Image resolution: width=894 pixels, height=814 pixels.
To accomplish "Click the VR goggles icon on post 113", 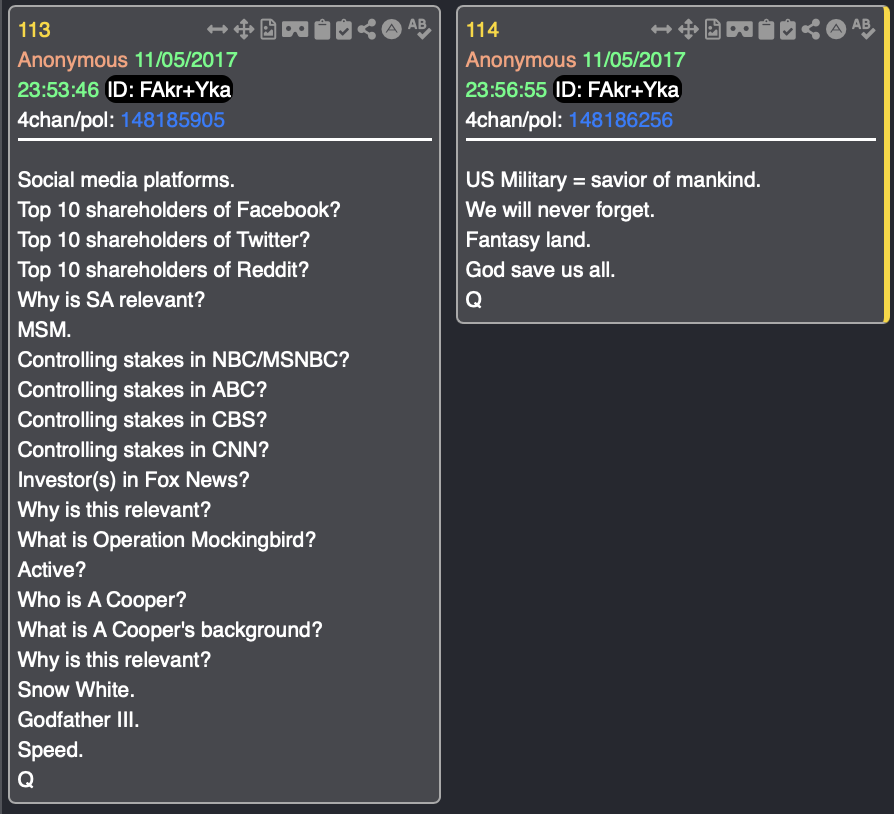I will coord(294,30).
